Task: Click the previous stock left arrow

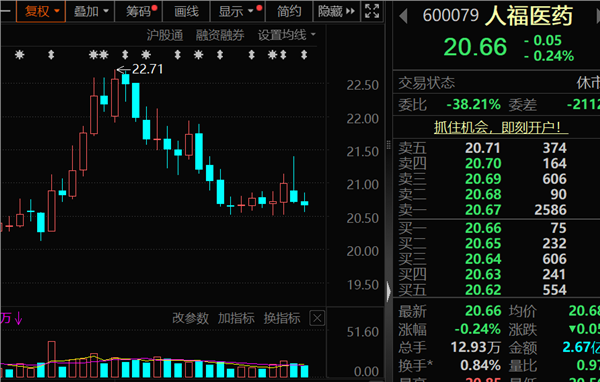Action: tap(403, 16)
